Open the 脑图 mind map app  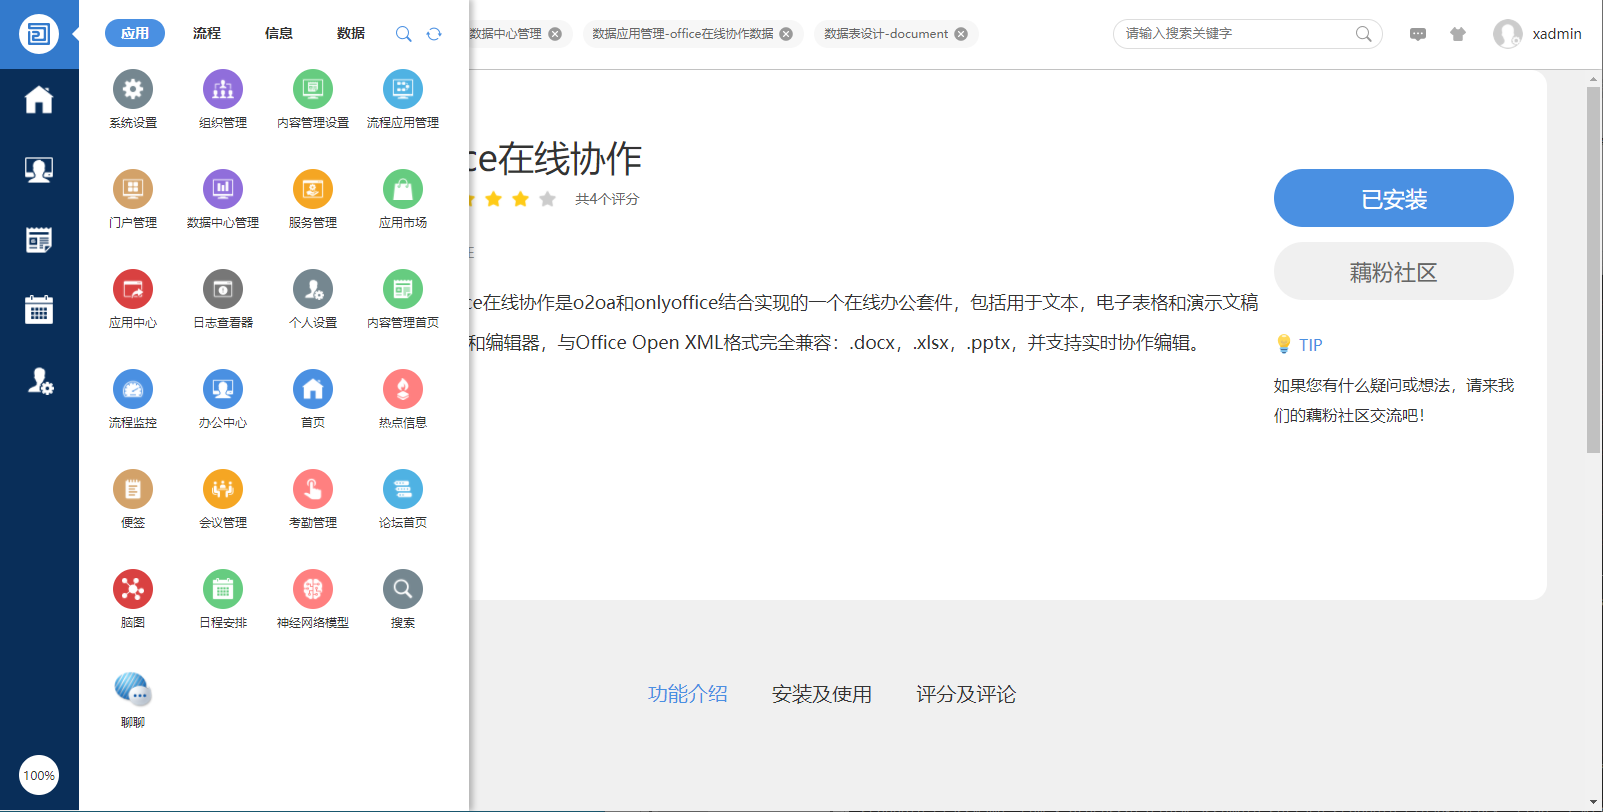coord(133,590)
